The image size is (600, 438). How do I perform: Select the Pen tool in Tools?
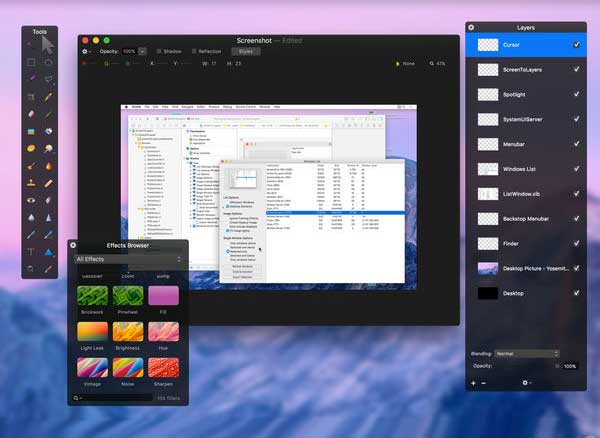point(31,234)
